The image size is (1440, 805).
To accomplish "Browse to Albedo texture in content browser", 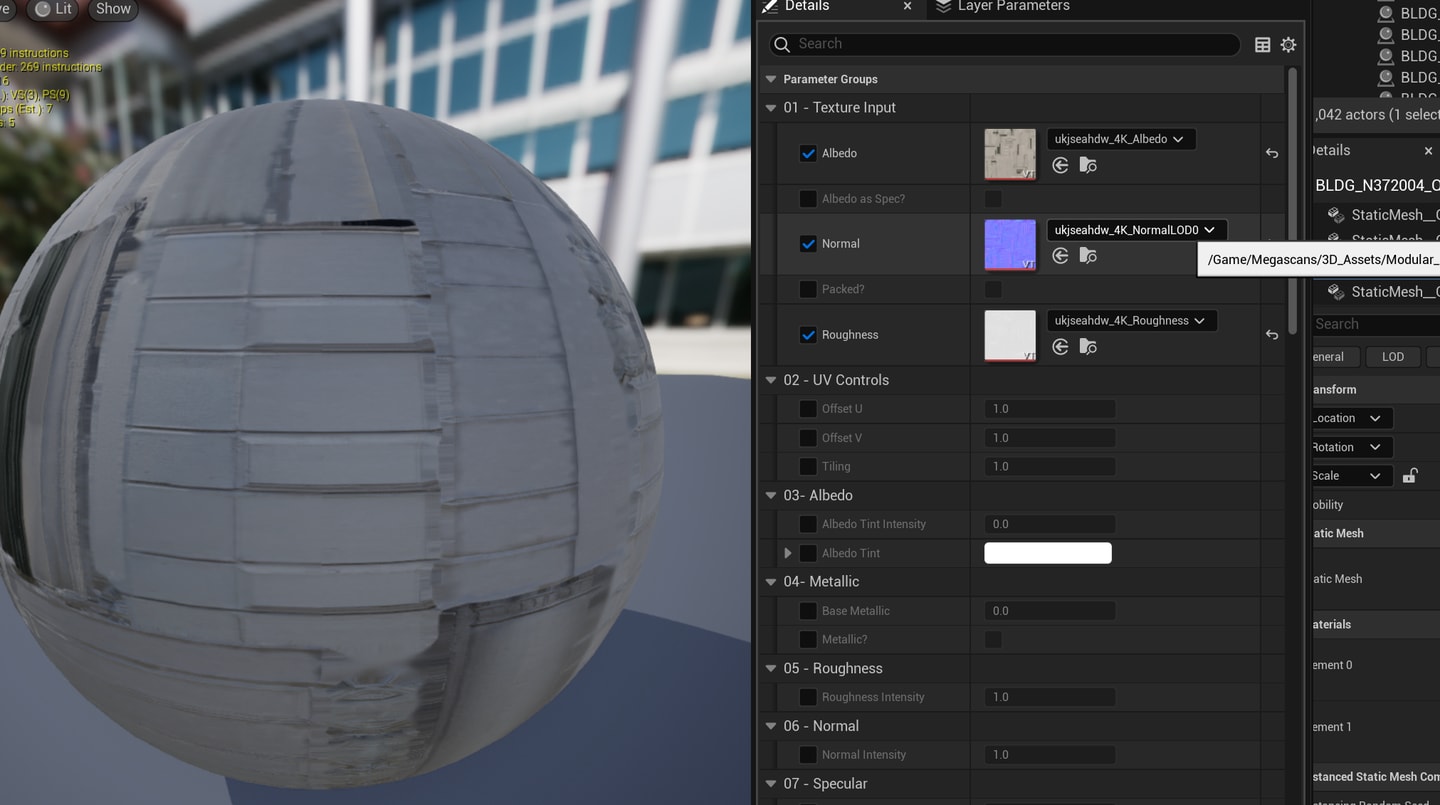I will pos(1088,165).
